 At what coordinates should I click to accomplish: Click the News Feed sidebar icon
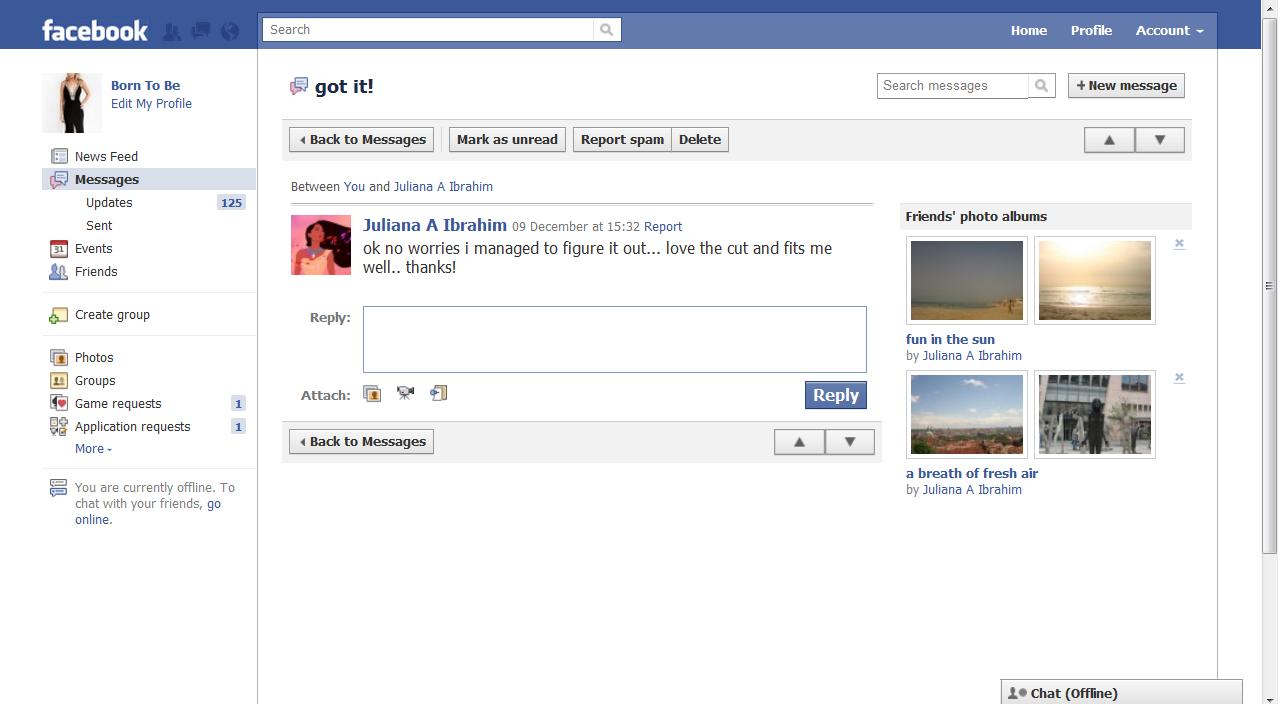click(59, 156)
